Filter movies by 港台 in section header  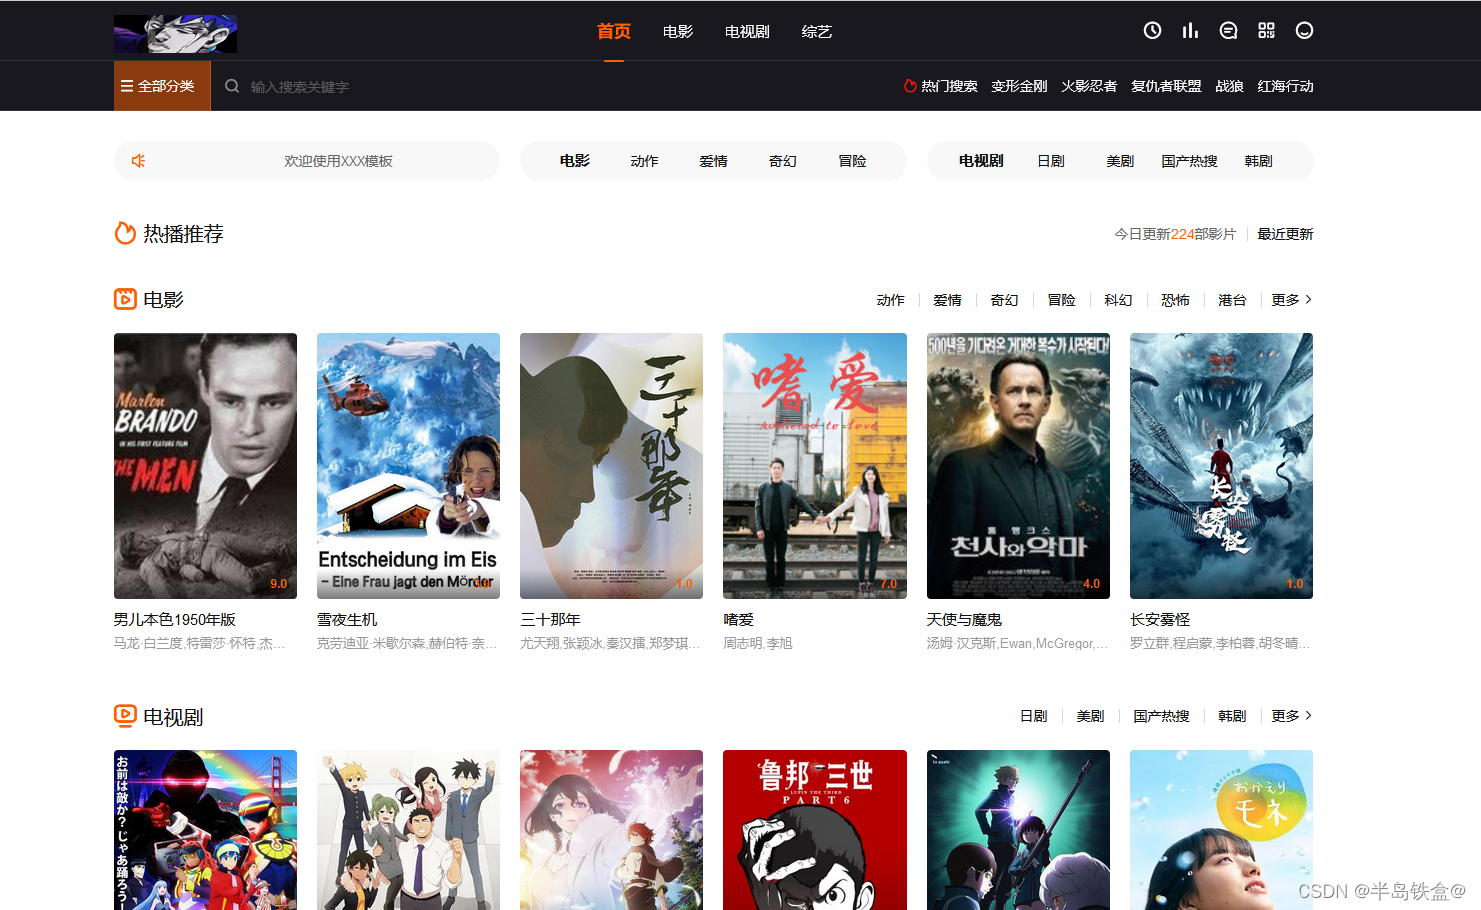point(1232,300)
